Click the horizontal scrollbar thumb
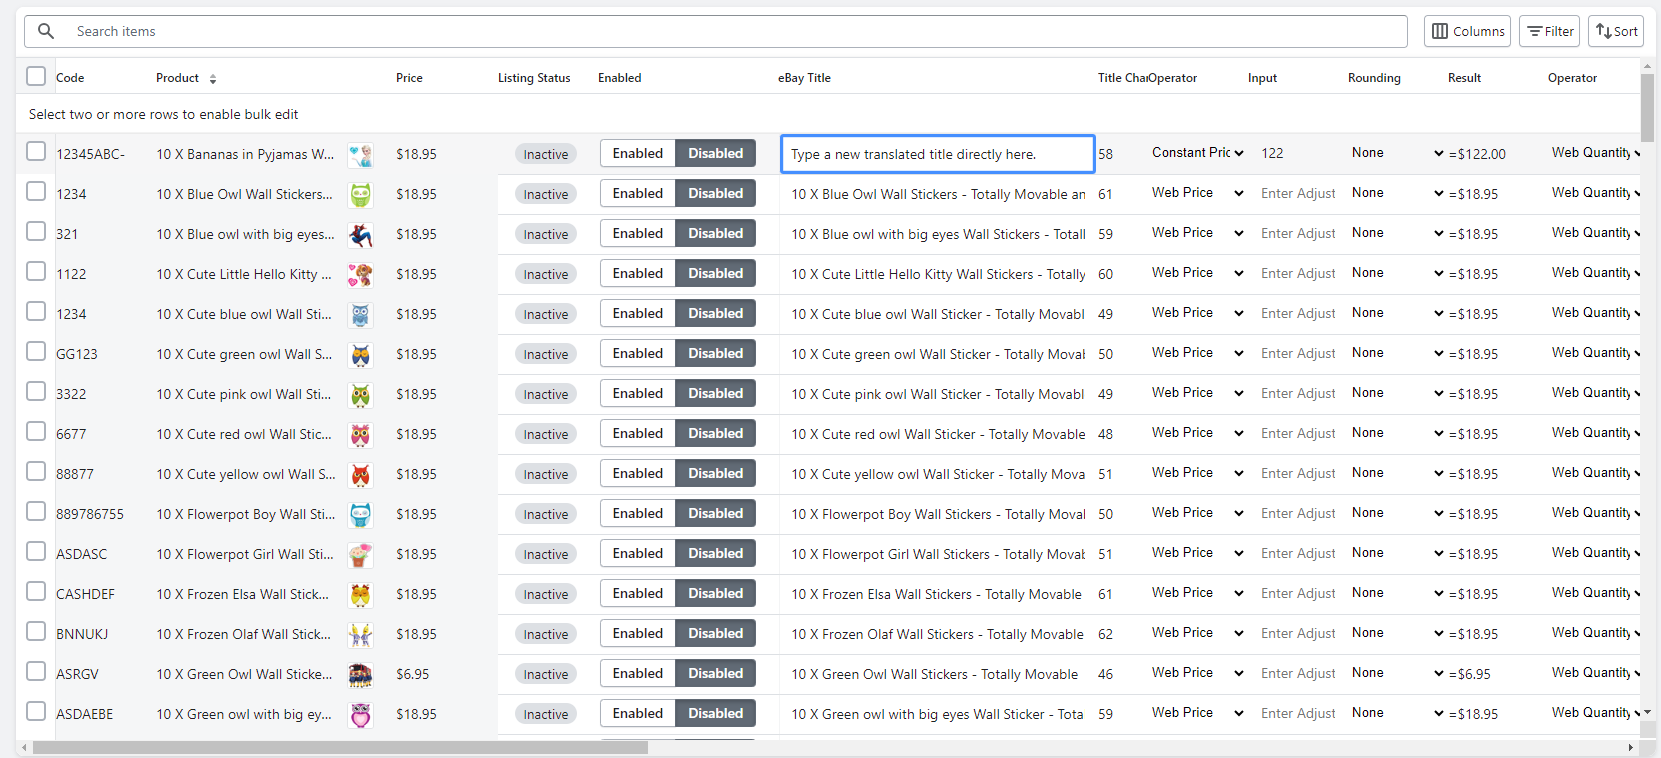 click(x=340, y=747)
